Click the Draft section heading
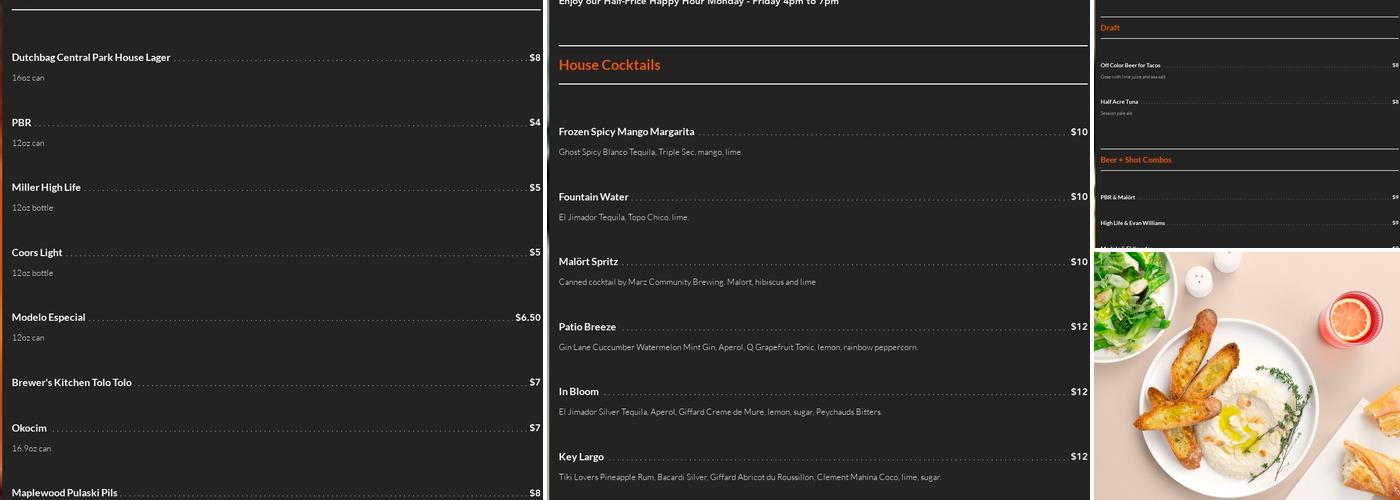The image size is (1400, 500). (x=1110, y=28)
